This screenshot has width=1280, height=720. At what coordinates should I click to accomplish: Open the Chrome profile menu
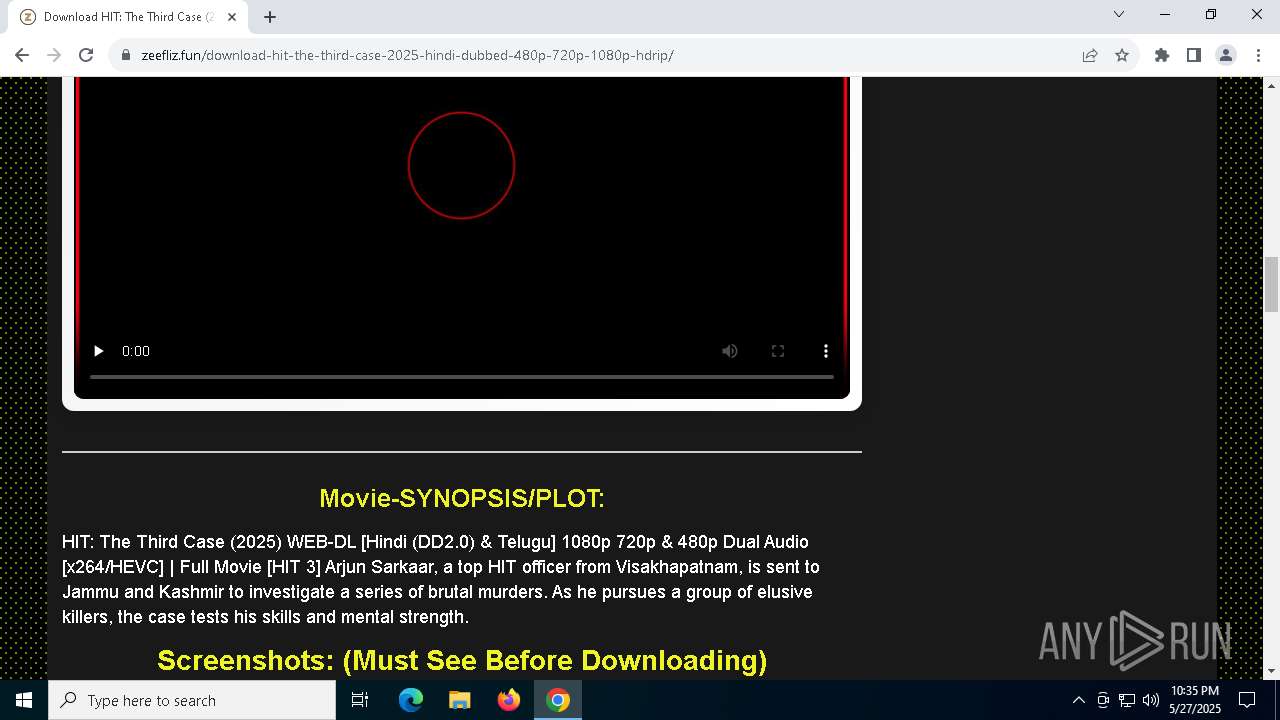[1226, 55]
